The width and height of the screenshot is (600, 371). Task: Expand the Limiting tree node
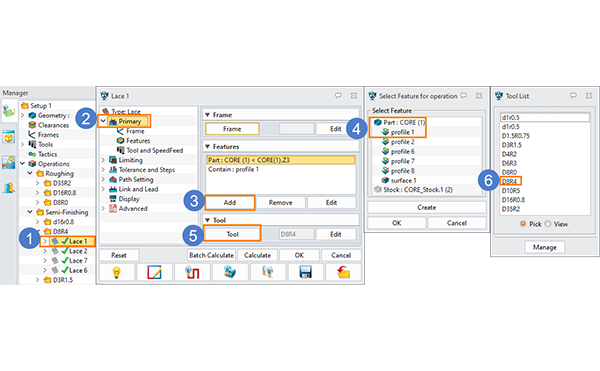pos(103,160)
